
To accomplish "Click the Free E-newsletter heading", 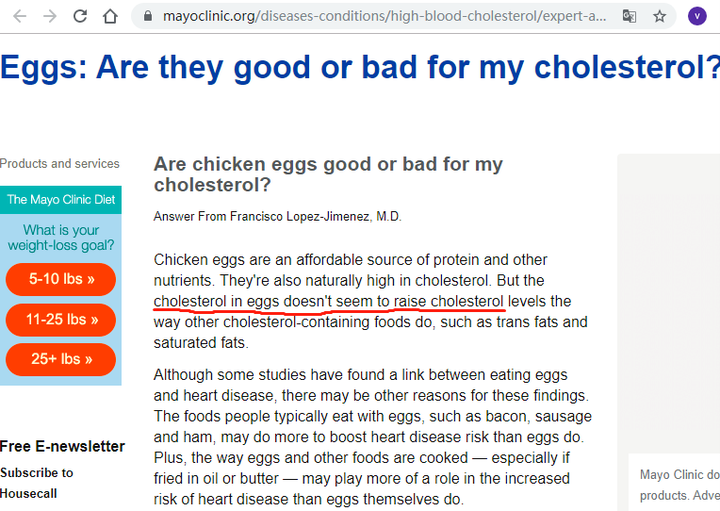I will point(63,446).
